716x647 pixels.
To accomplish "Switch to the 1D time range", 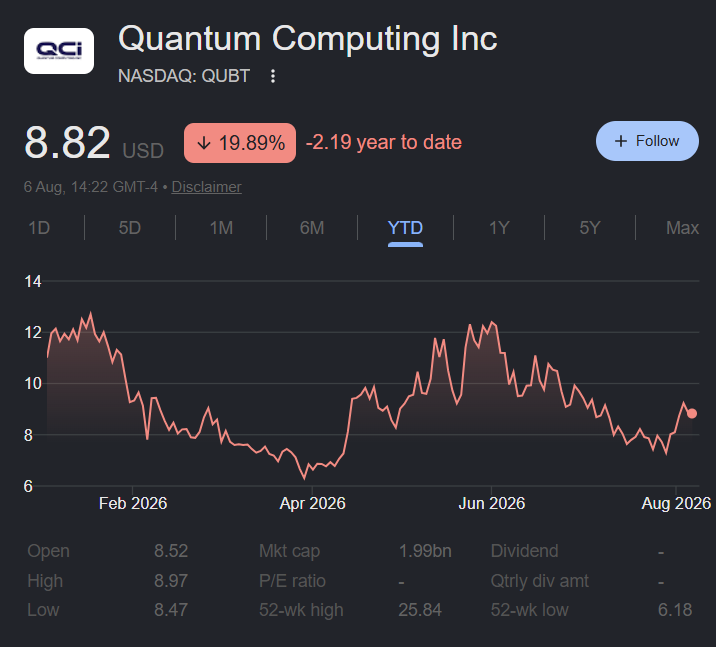I will pyautogui.click(x=39, y=228).
